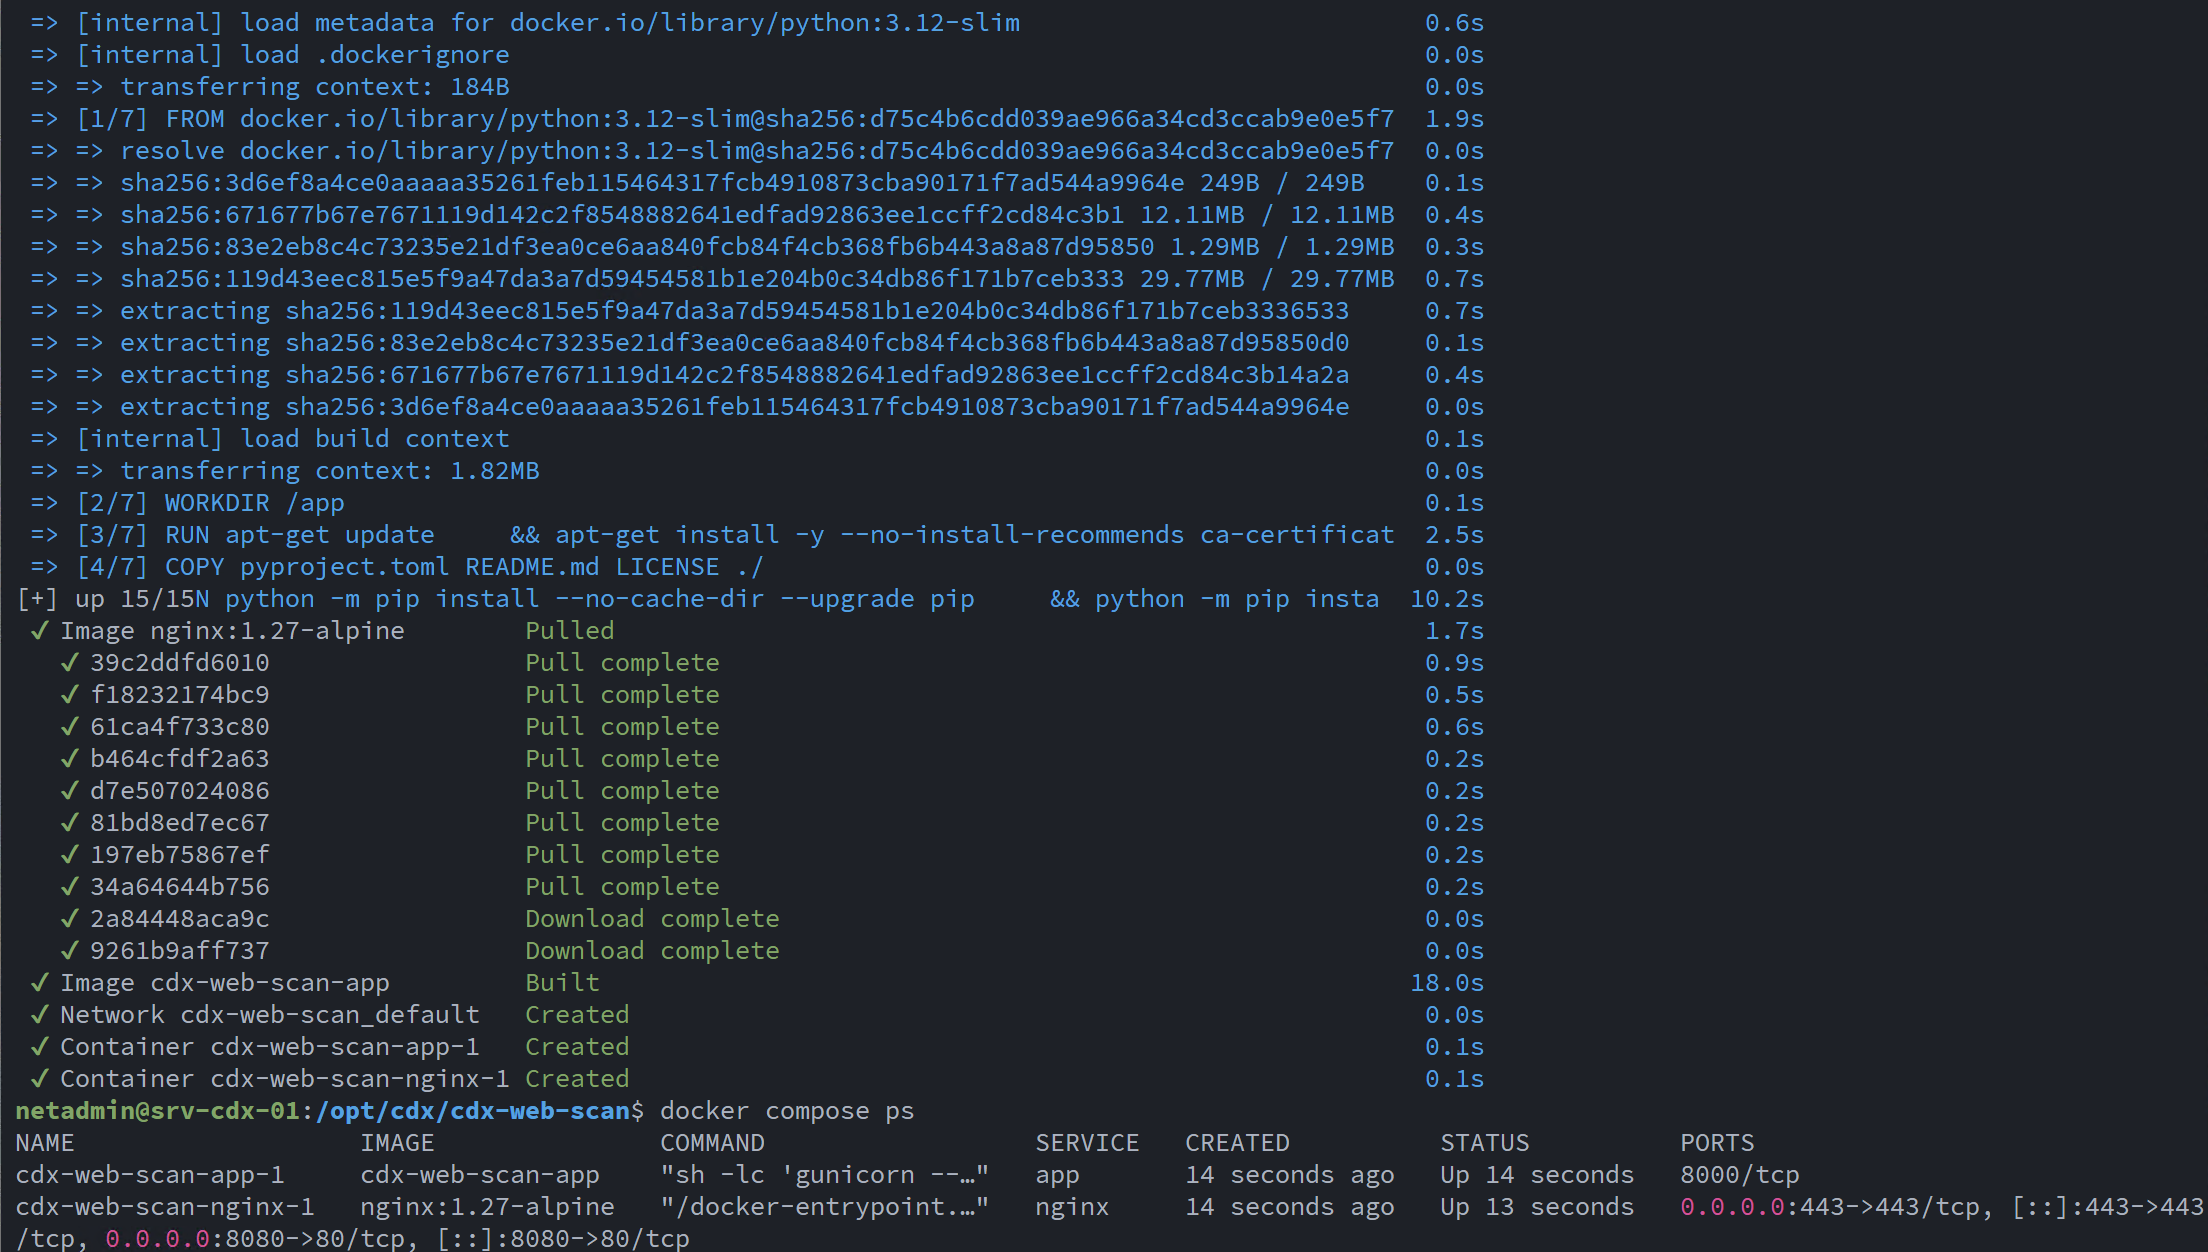Click the netadmin@srv-cdx-01 prompt text

pos(157,1111)
